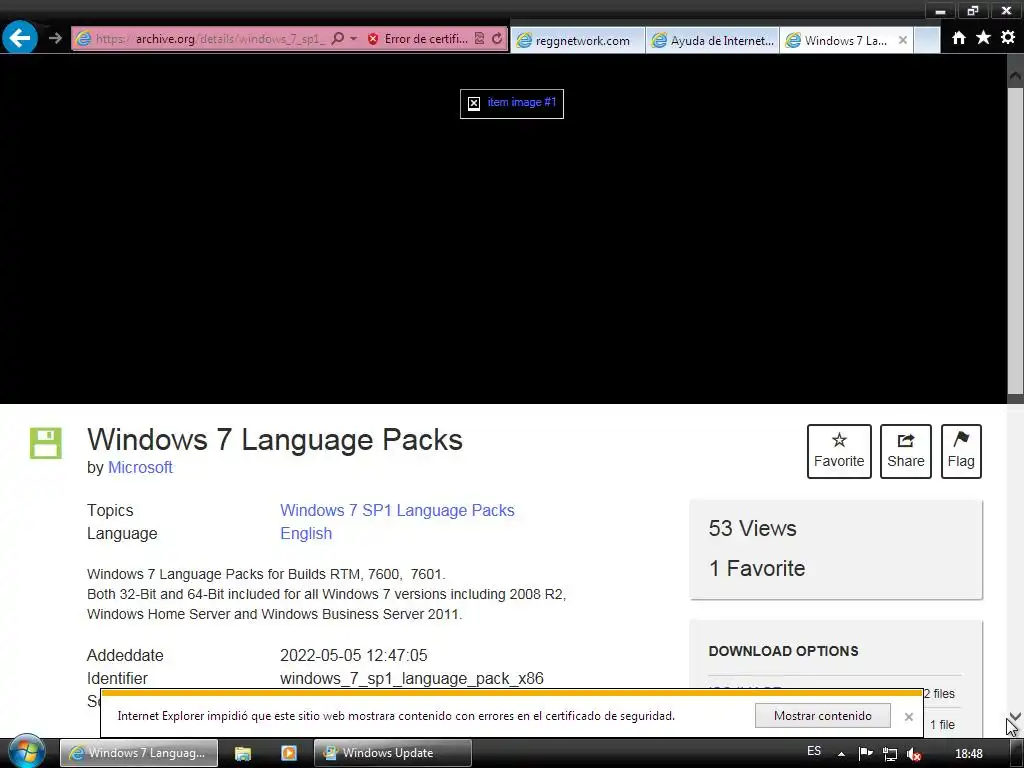Open the English language link

click(306, 534)
